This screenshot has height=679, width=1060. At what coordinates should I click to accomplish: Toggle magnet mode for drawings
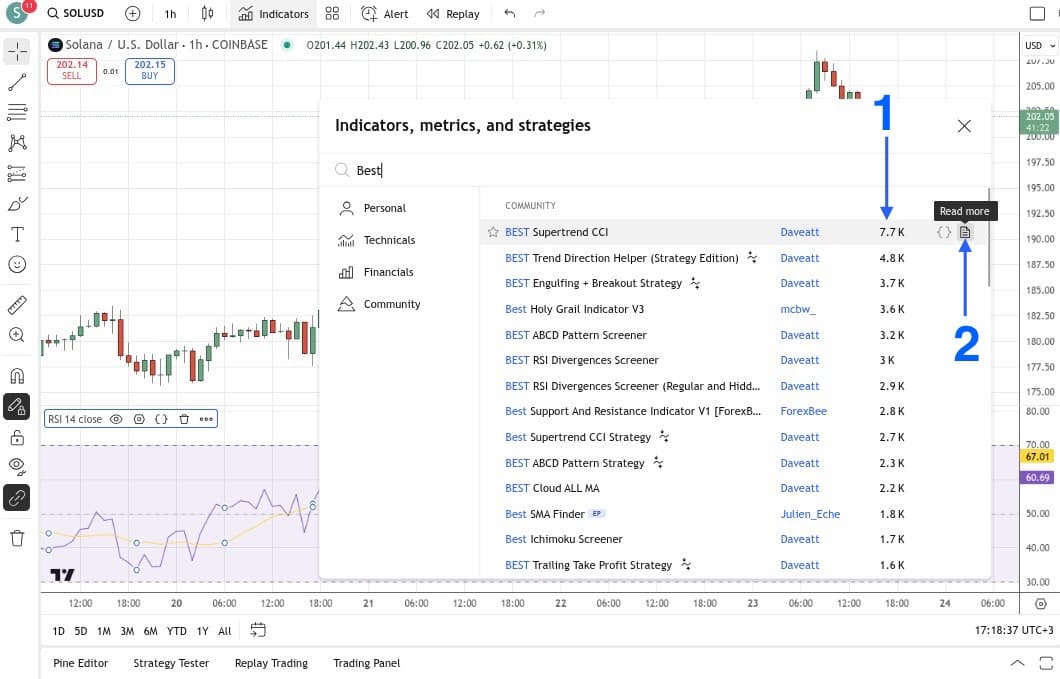17,375
